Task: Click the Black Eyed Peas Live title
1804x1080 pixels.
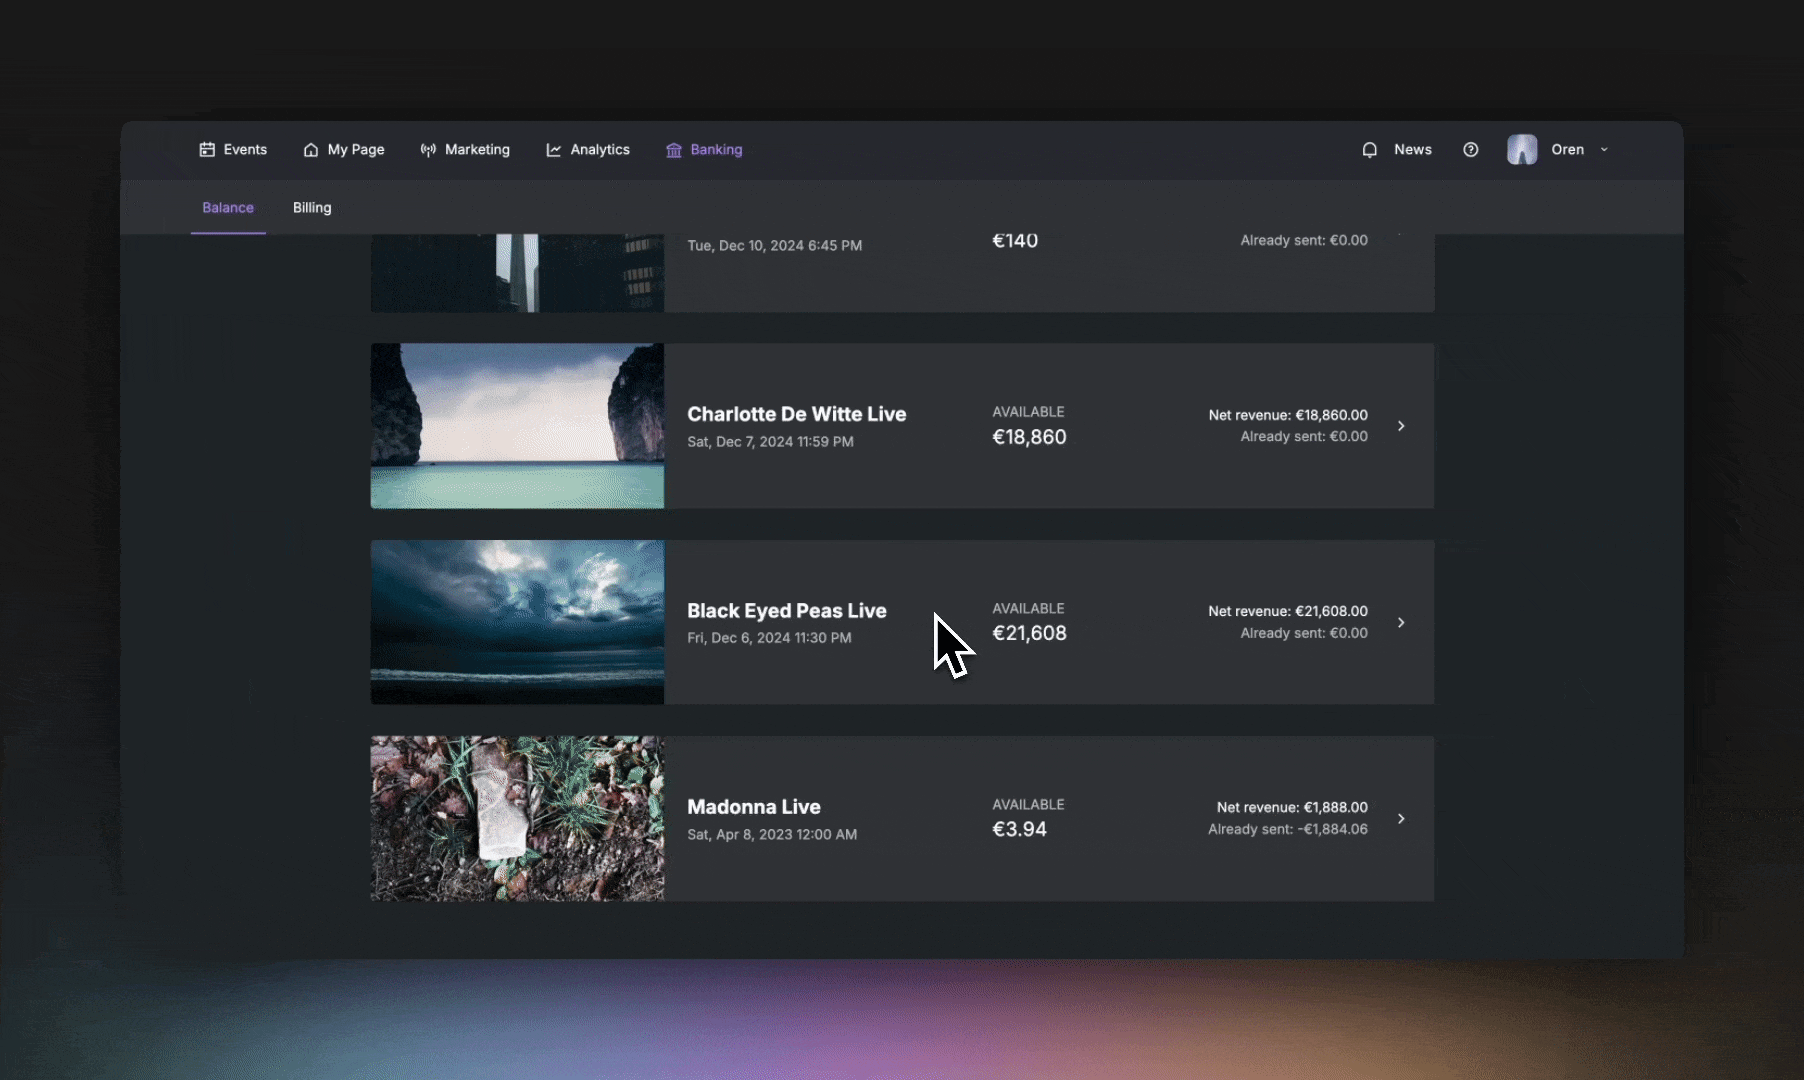Action: pos(787,611)
